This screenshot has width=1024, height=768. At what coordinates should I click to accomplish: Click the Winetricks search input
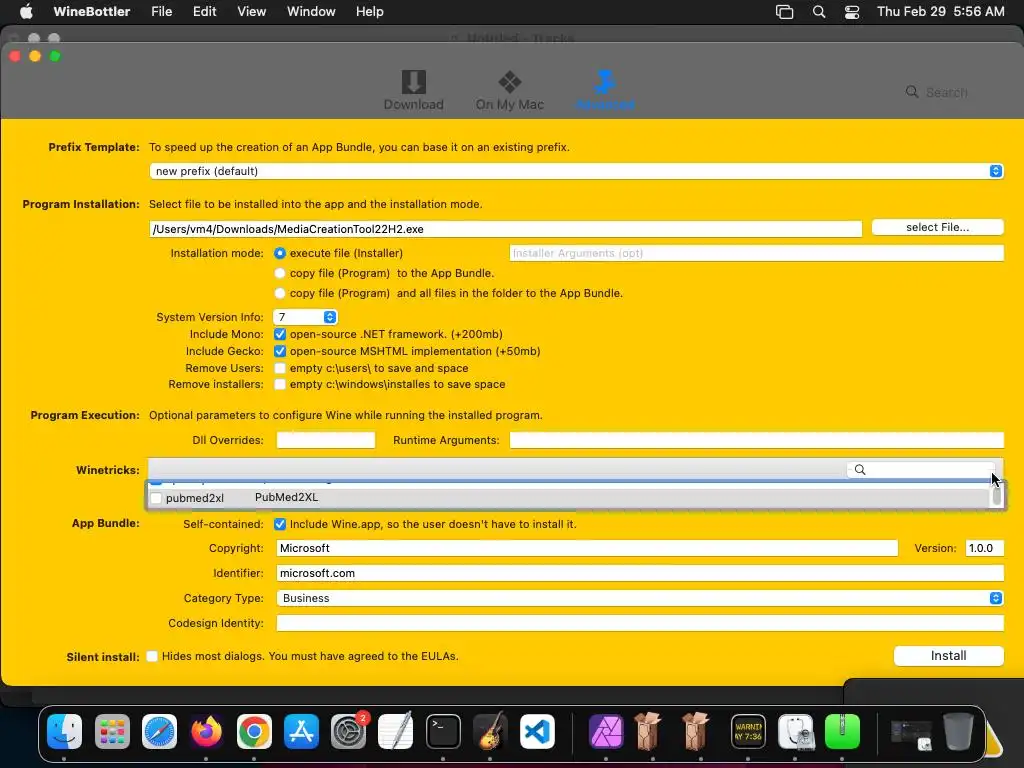[921, 470]
